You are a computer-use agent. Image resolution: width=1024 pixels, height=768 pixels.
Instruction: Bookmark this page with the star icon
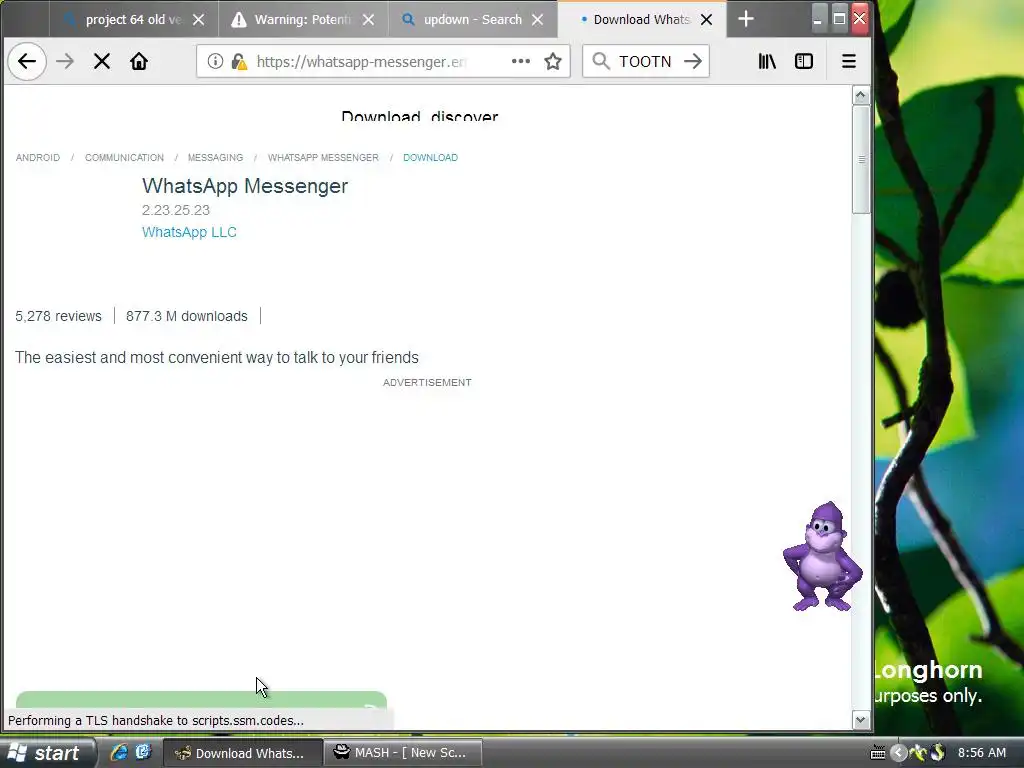[x=553, y=61]
